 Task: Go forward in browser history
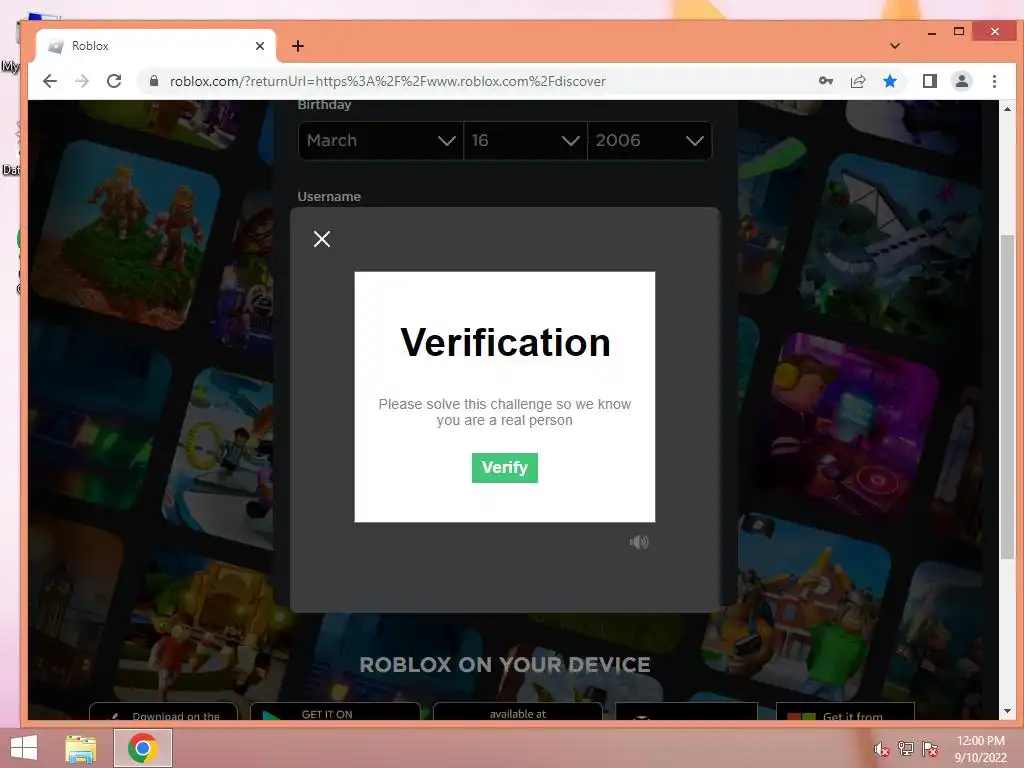82,81
